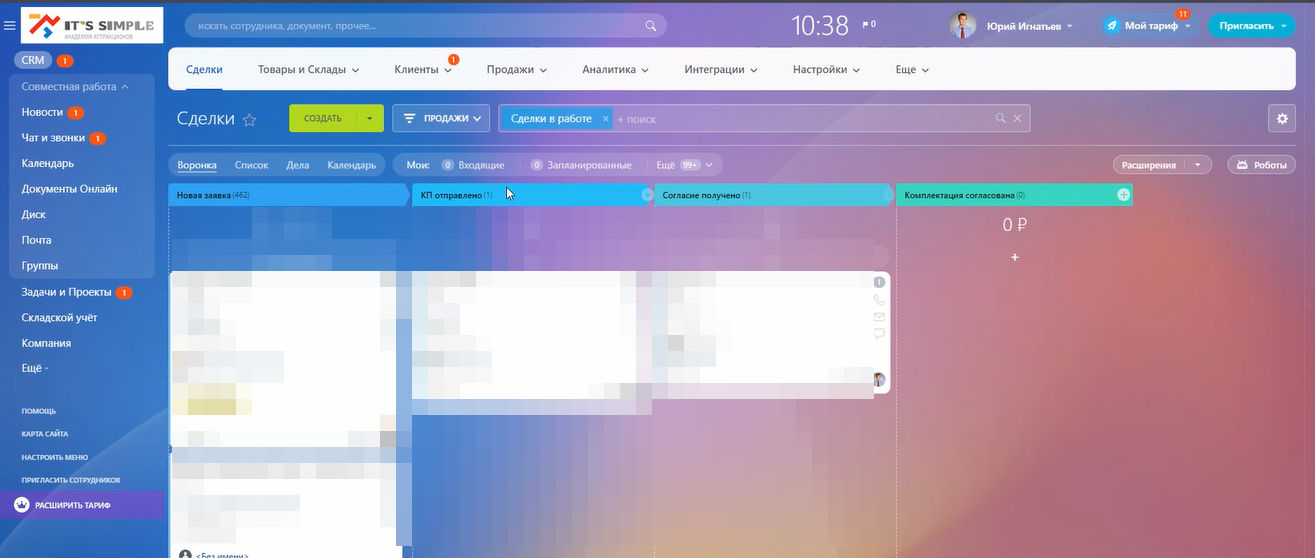Quick-add a deal in Комплектация согласована column

point(1014,258)
